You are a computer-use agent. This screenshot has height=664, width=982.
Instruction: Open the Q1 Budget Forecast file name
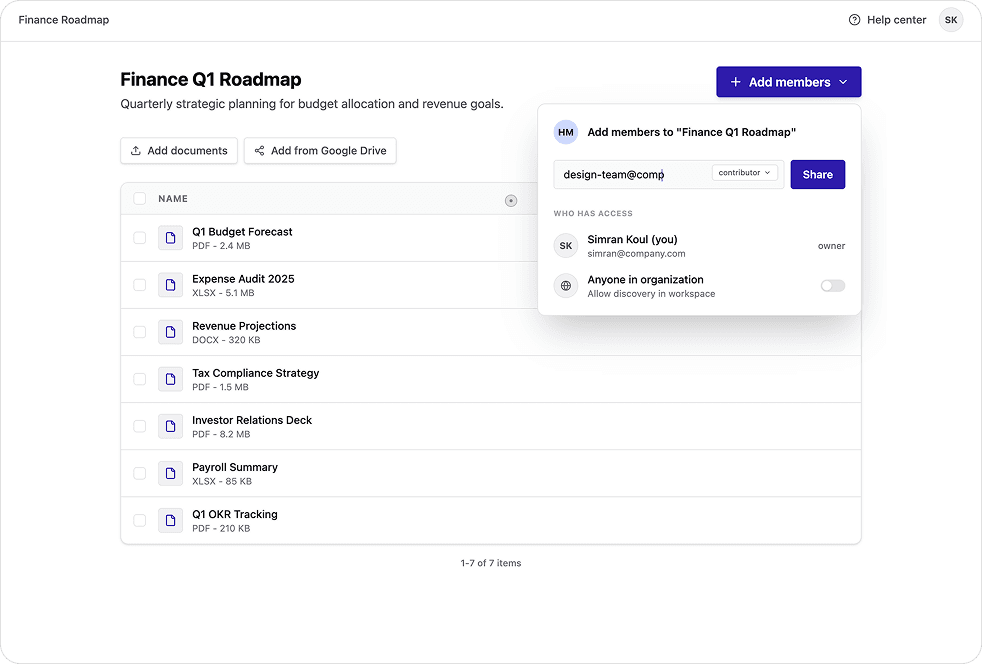point(242,232)
